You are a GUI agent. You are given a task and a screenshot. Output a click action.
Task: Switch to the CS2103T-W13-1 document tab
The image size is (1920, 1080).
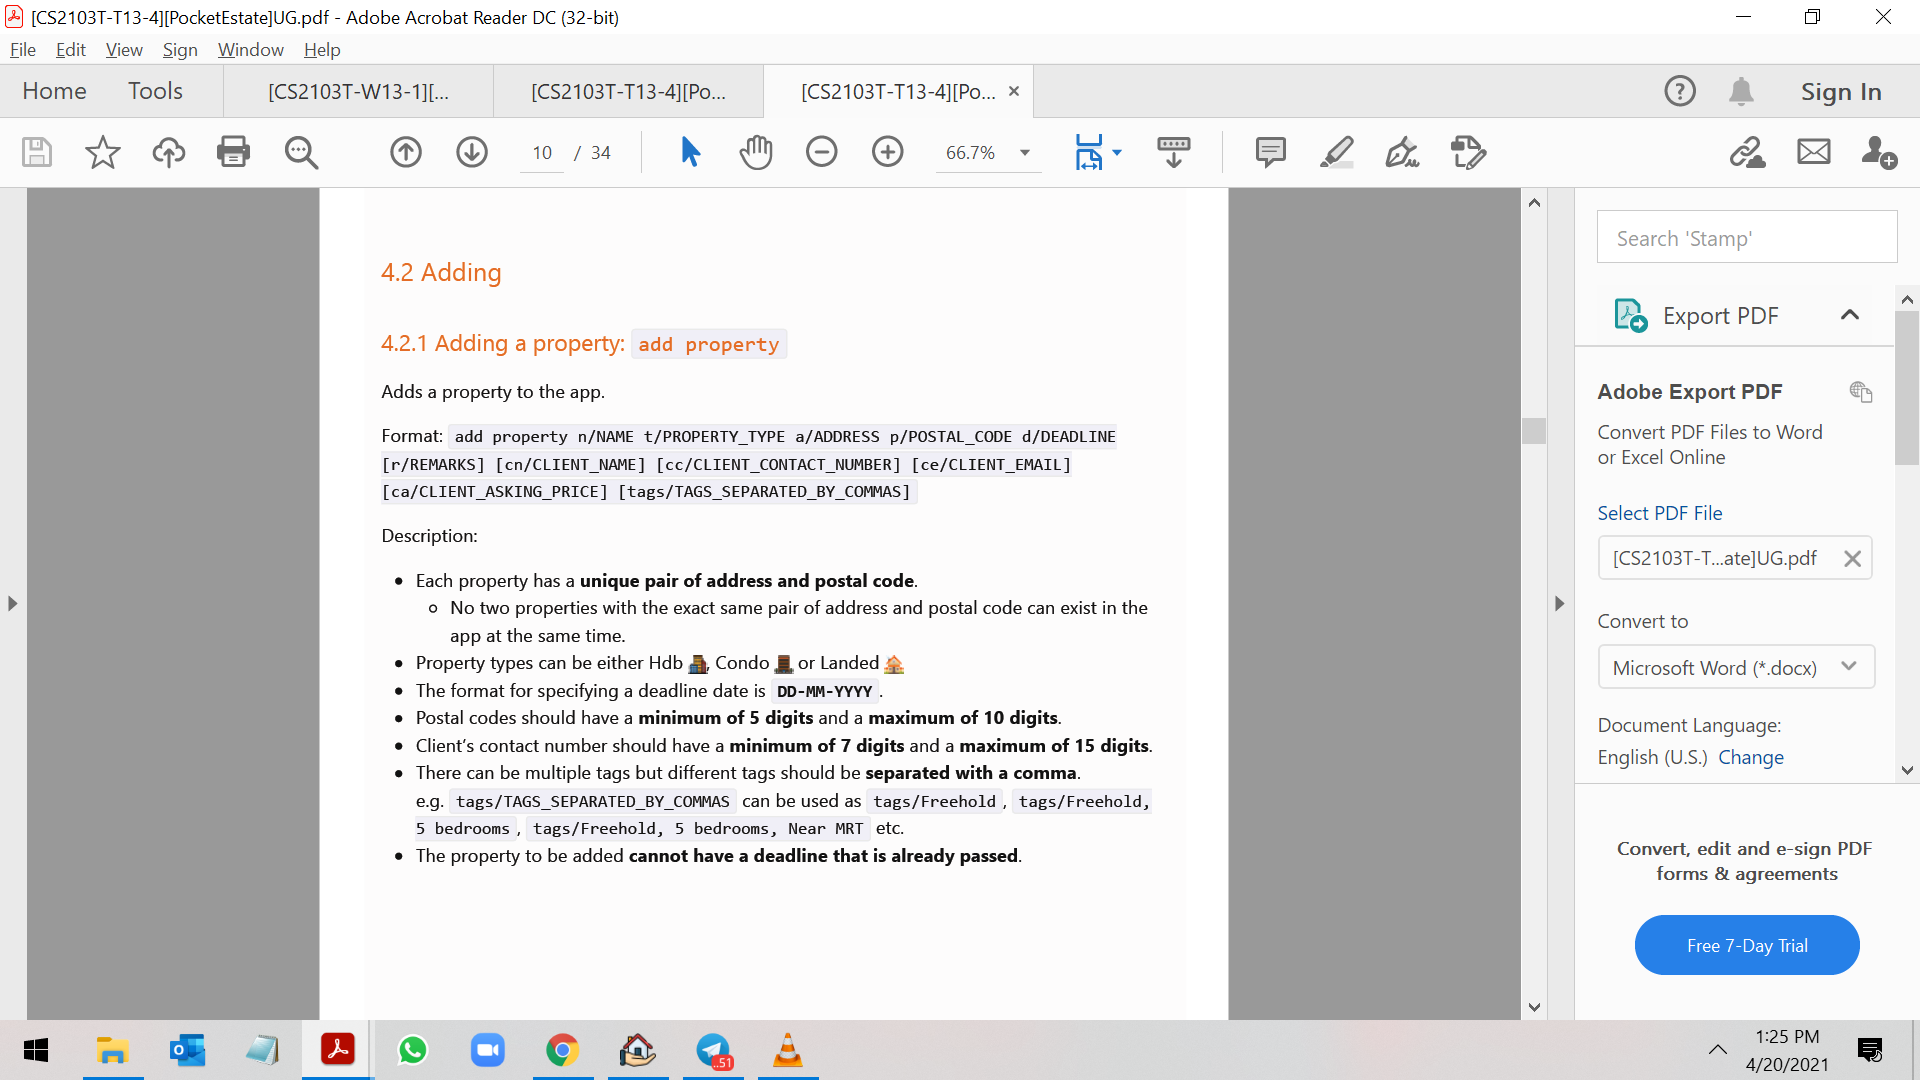(x=358, y=92)
